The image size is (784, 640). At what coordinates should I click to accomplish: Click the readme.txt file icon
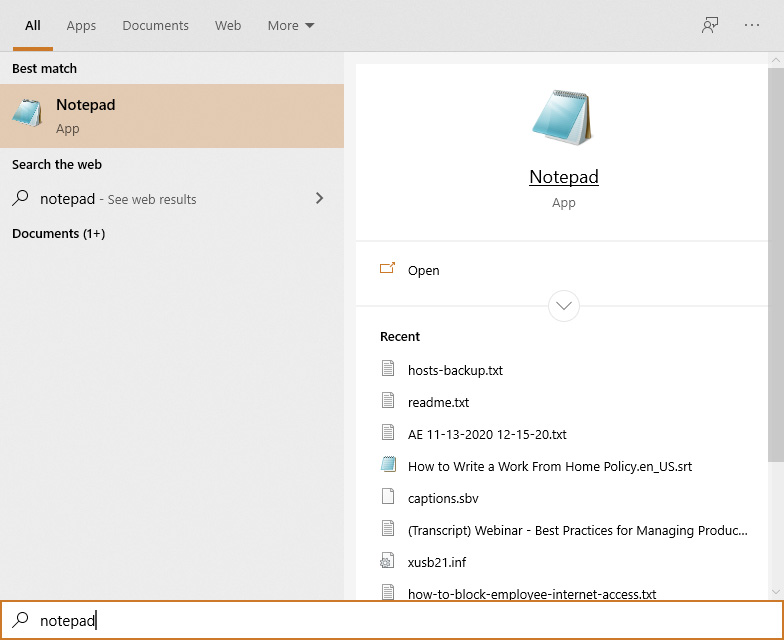[x=388, y=400]
